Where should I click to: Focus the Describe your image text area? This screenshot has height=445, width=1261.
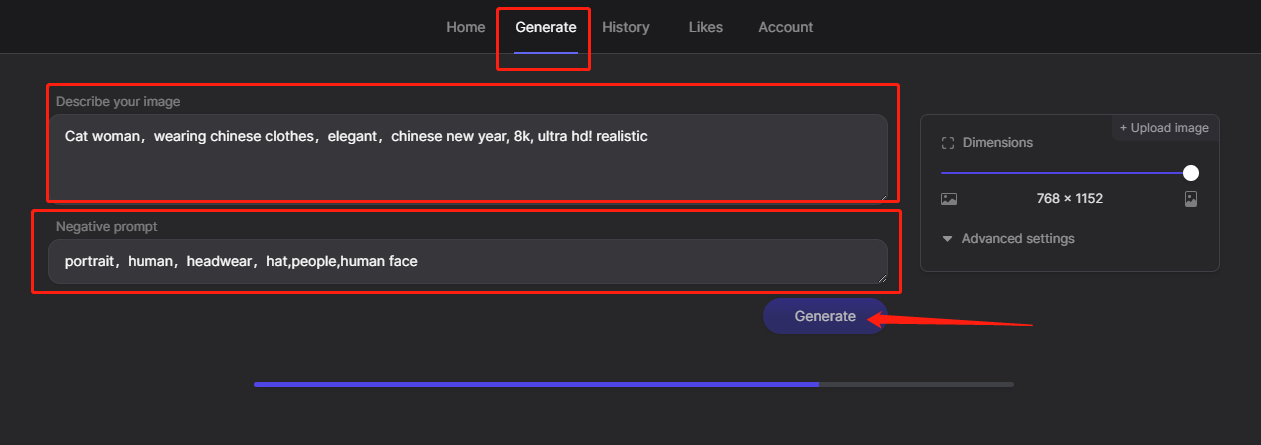468,157
